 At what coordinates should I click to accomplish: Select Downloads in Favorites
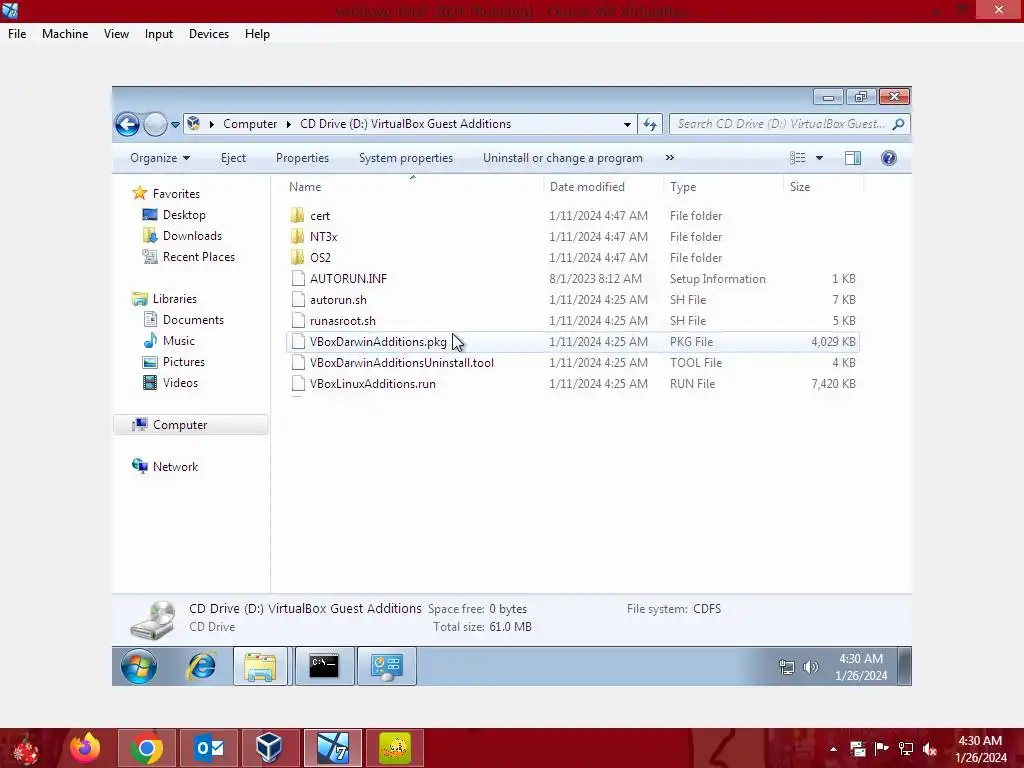click(x=192, y=236)
